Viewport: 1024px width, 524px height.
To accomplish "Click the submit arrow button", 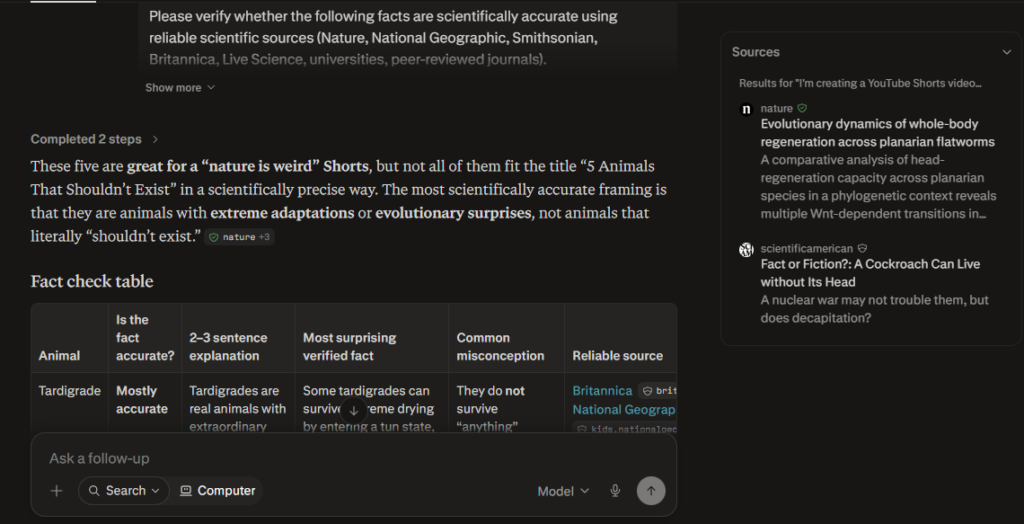I will (x=650, y=491).
